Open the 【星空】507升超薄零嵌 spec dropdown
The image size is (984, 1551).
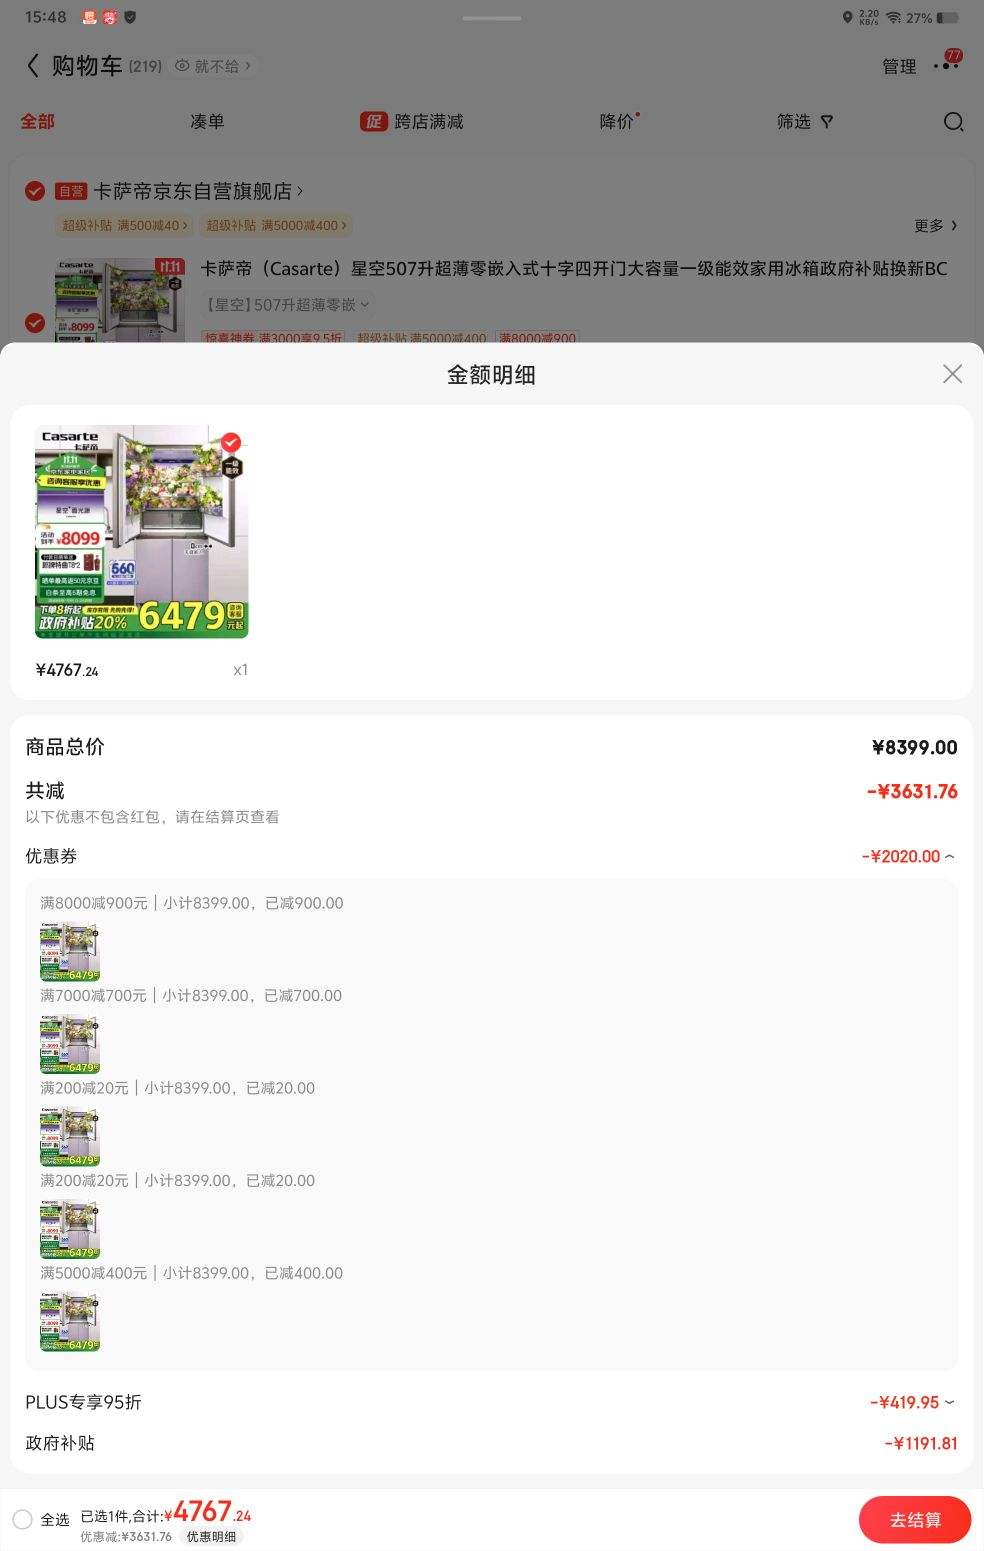click(288, 305)
